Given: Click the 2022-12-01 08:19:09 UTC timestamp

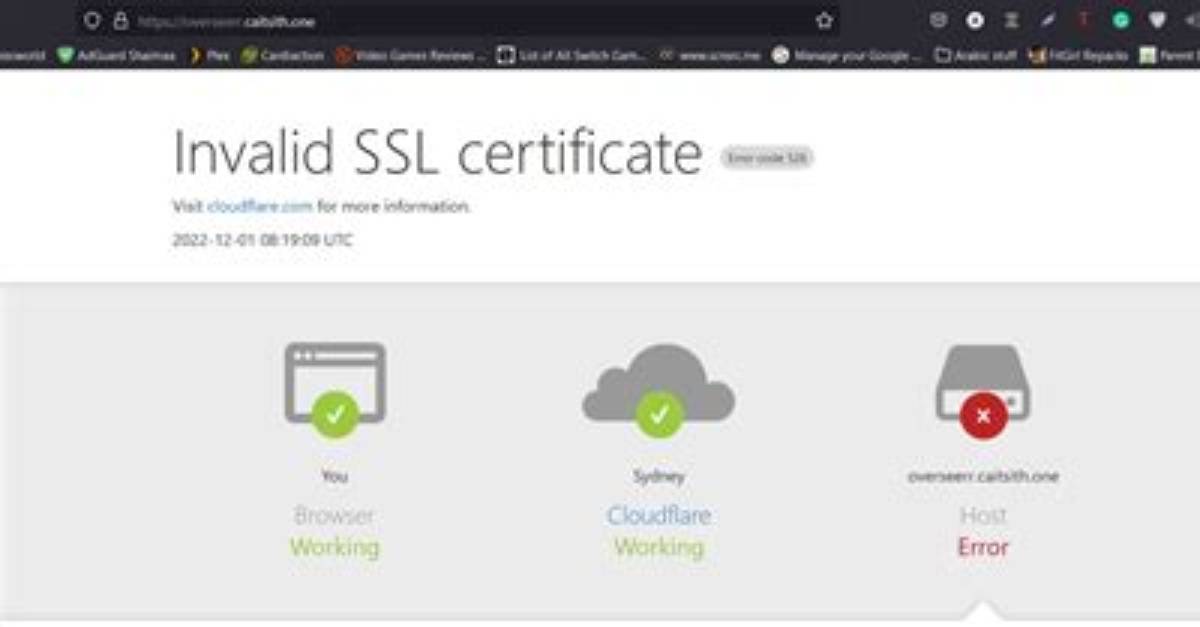Looking at the screenshot, I should (262, 240).
